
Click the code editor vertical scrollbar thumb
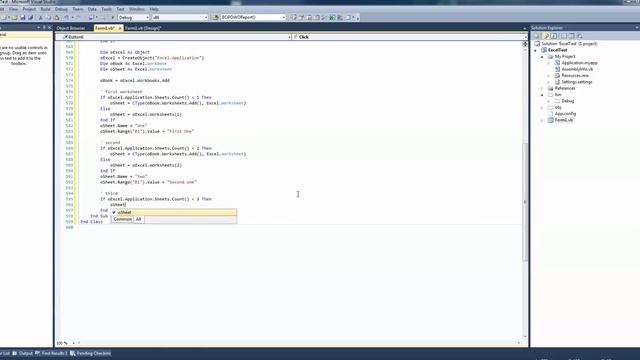(x=525, y=202)
